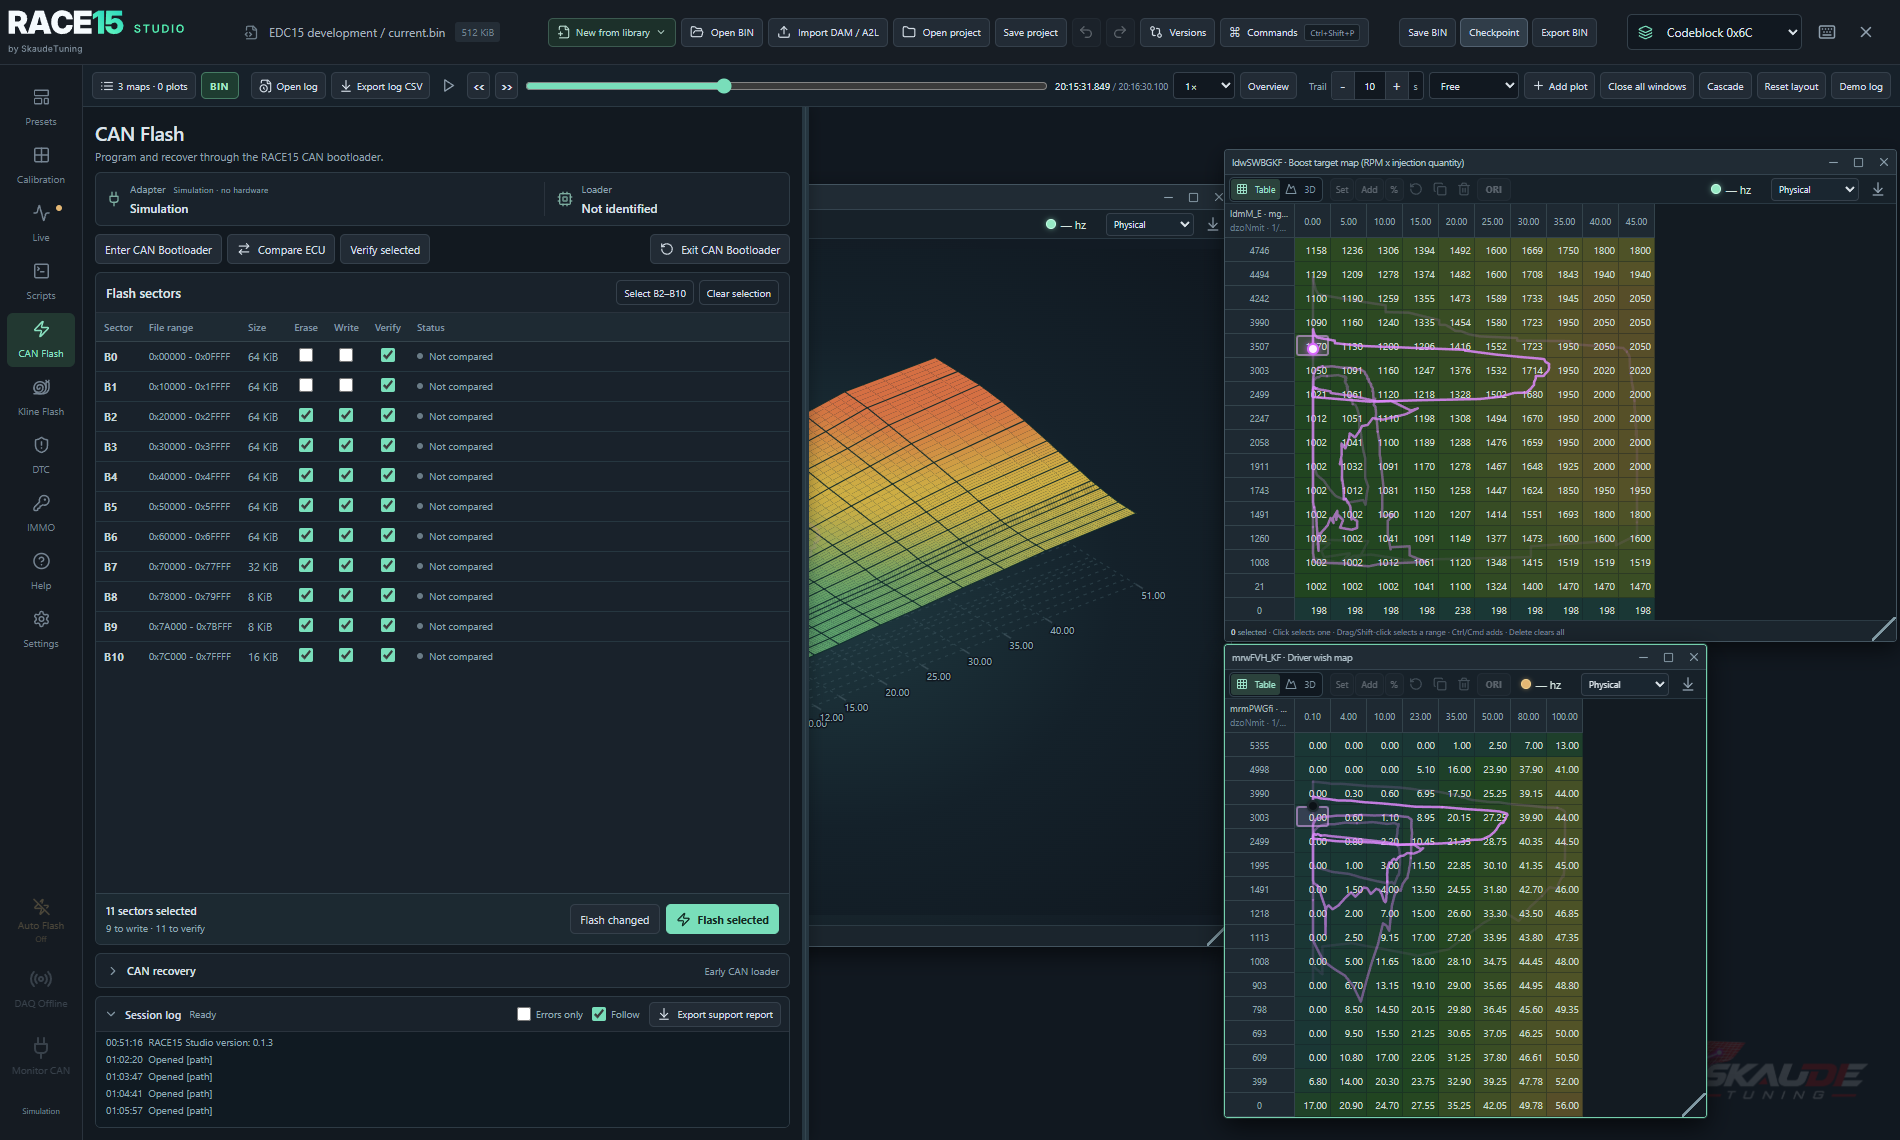Open the Help sidebar item
This screenshot has width=1900, height=1140.
tap(41, 571)
